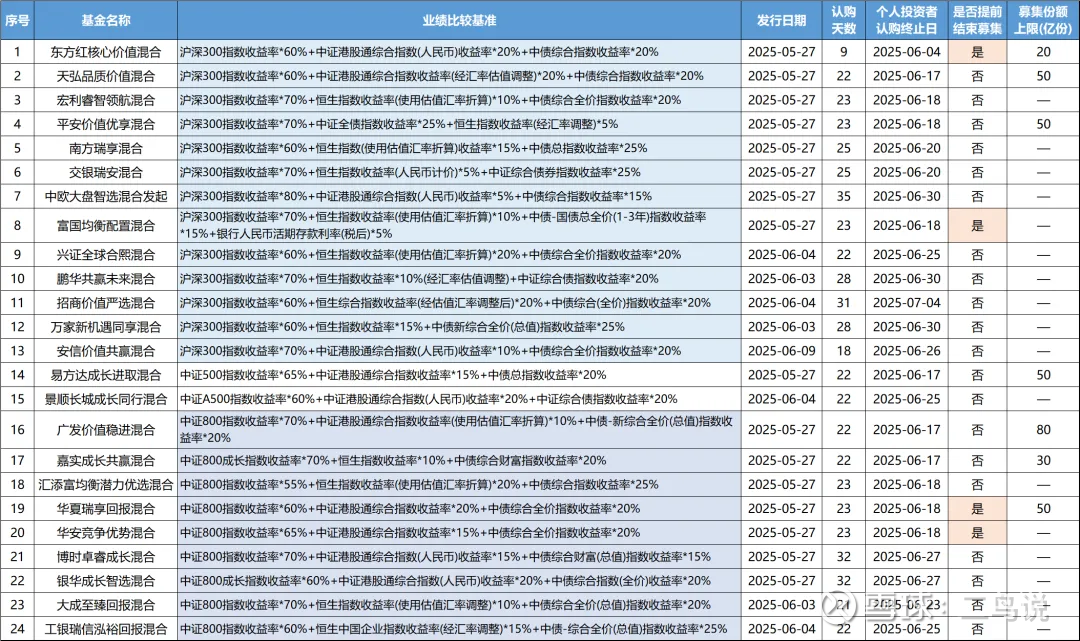Click the fund name 兴证全球合熙混合
Screen dimensions: 1080x641
click(x=105, y=255)
